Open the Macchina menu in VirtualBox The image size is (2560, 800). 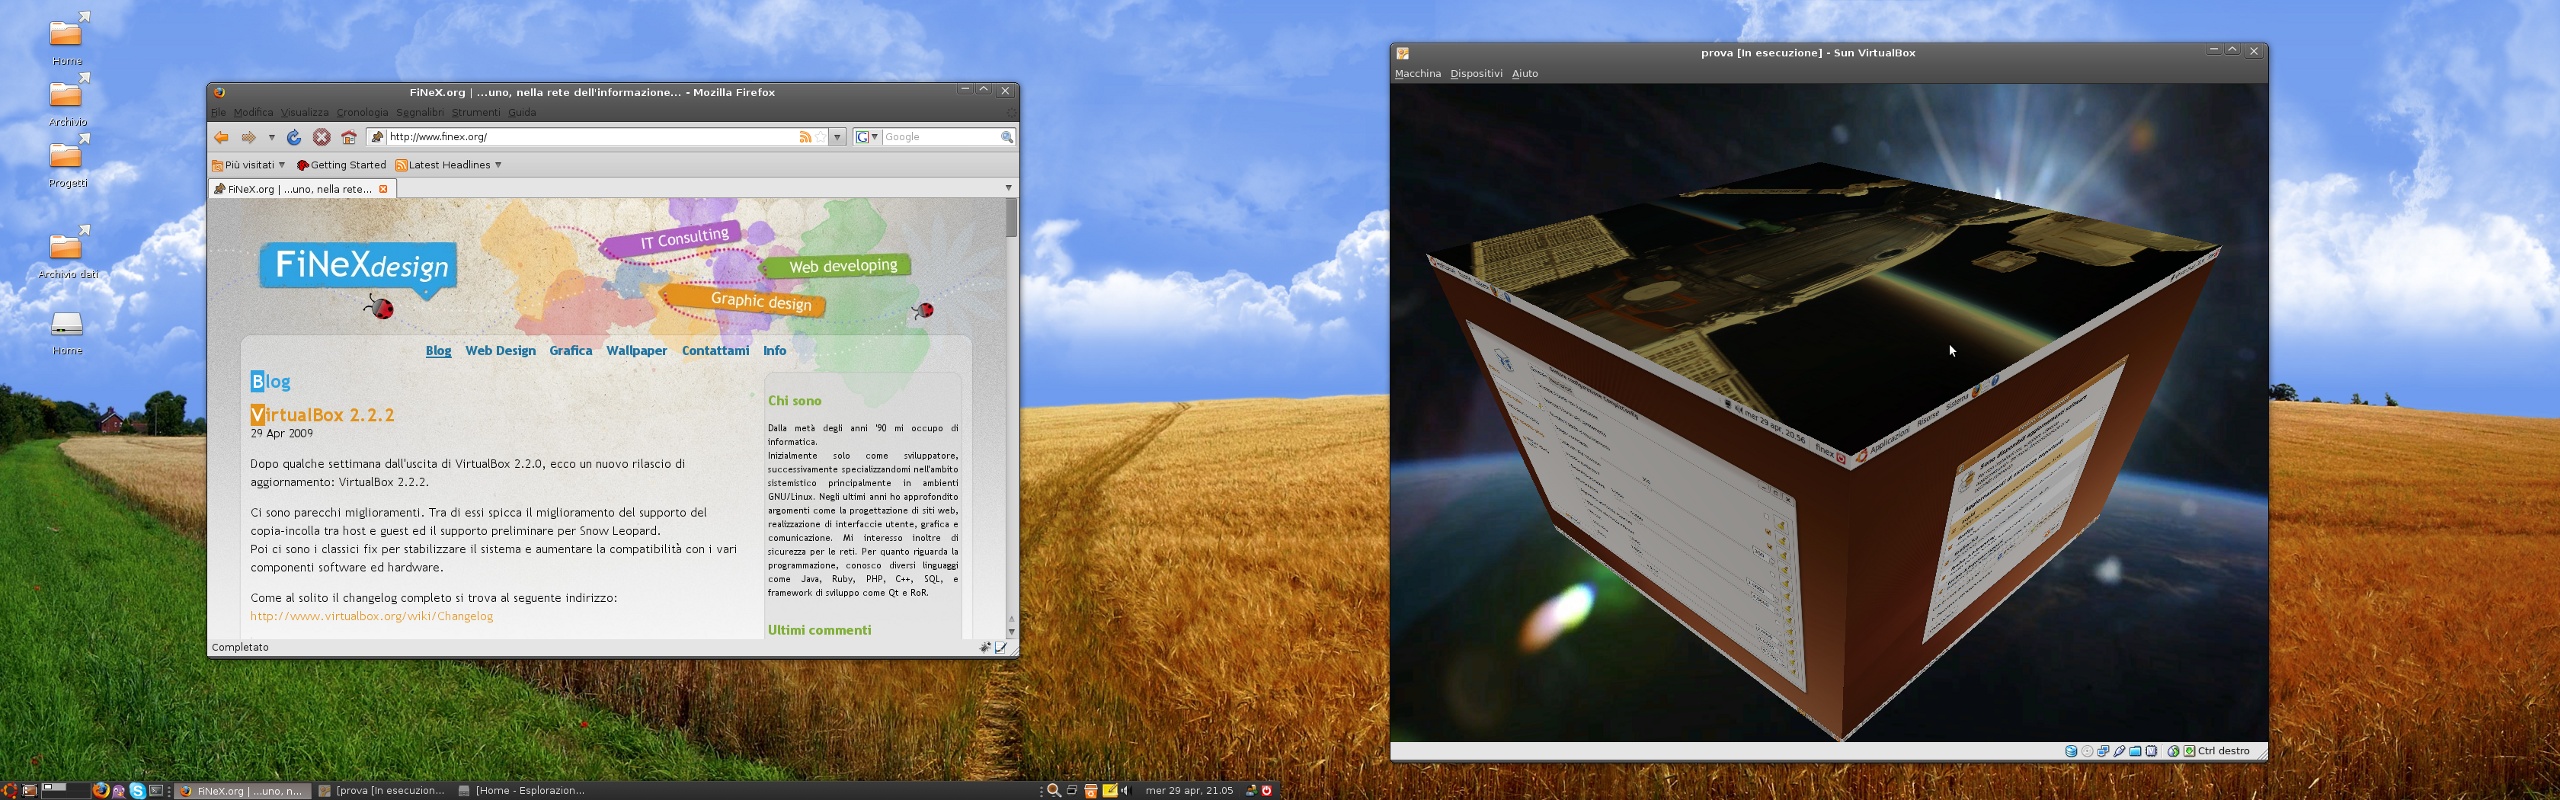click(1418, 74)
